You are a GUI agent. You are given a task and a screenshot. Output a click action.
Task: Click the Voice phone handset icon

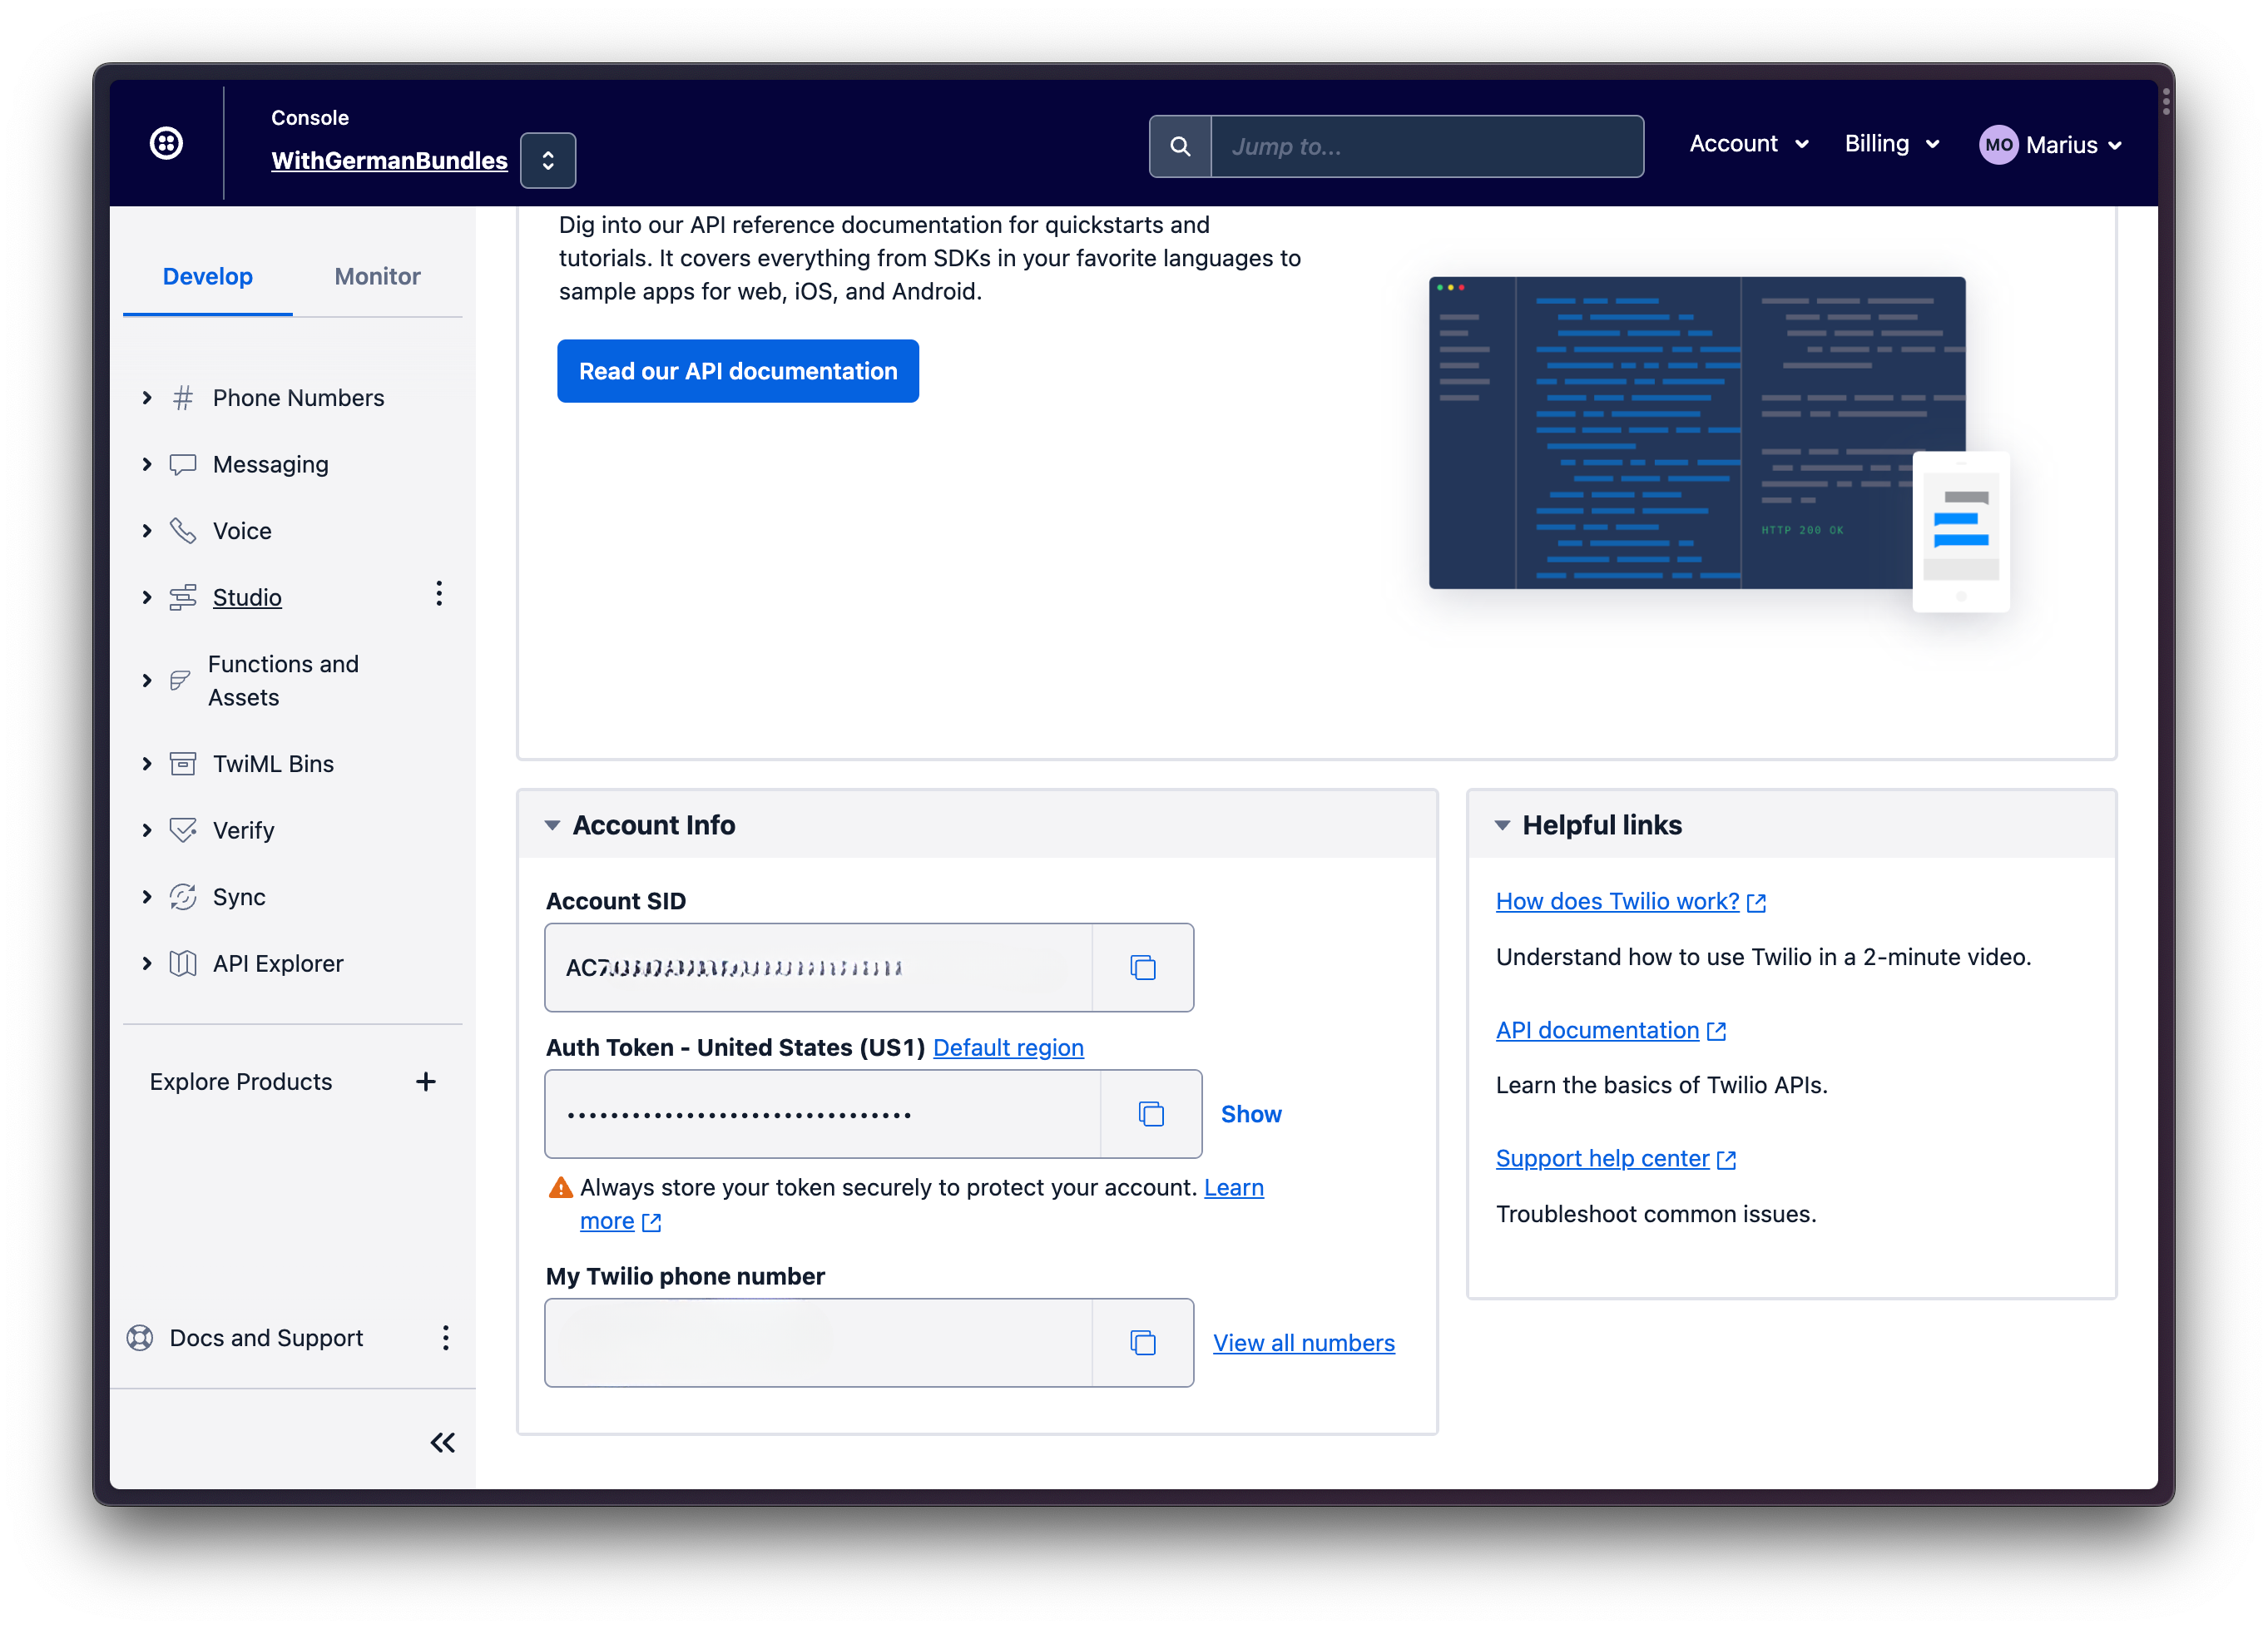tap(182, 531)
